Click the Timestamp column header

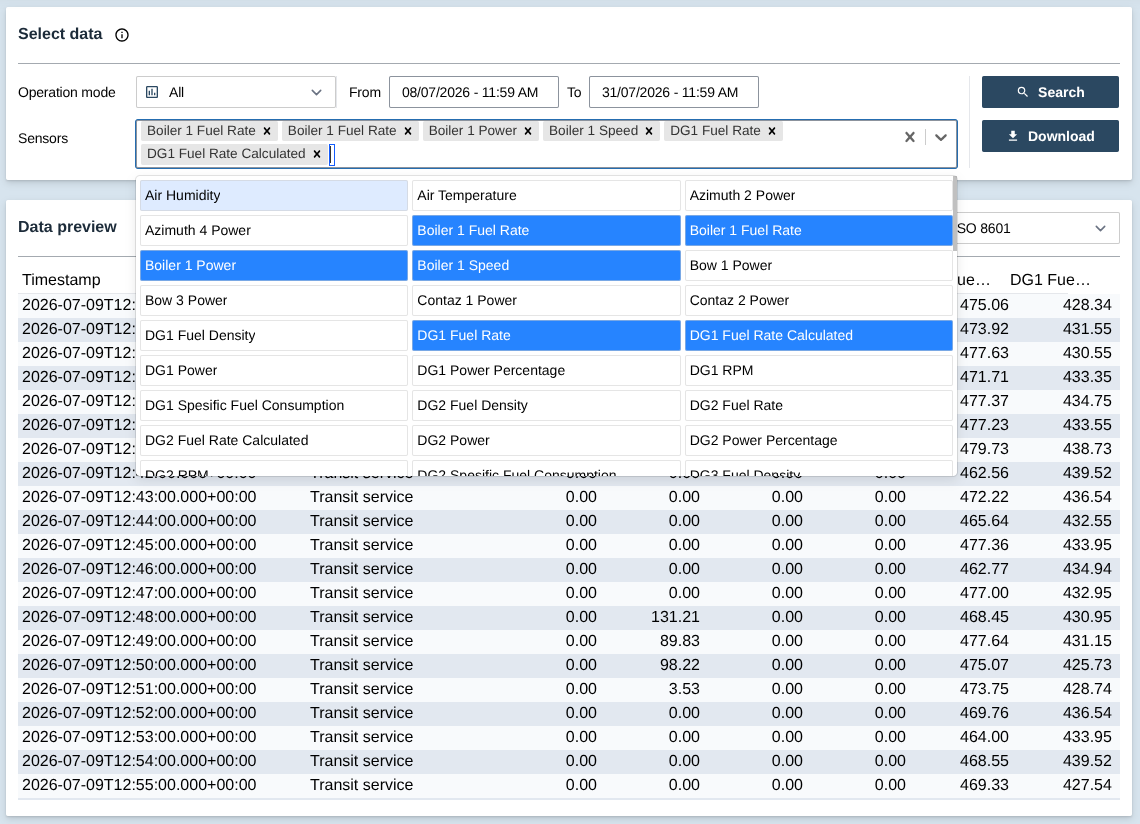pos(61,280)
